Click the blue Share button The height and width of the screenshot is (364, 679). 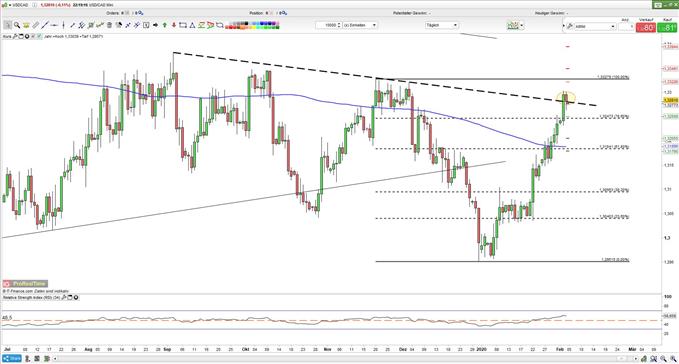[x=11, y=358]
